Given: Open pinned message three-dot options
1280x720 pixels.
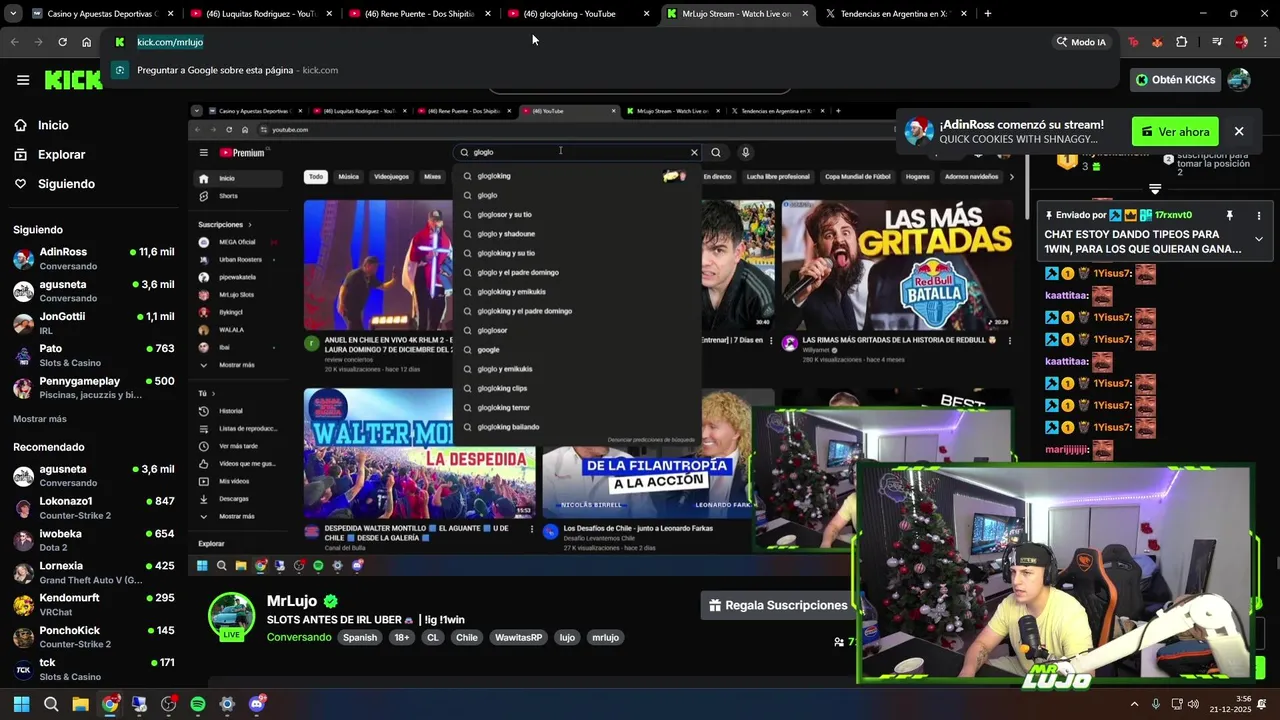Looking at the screenshot, I should pyautogui.click(x=1259, y=216).
